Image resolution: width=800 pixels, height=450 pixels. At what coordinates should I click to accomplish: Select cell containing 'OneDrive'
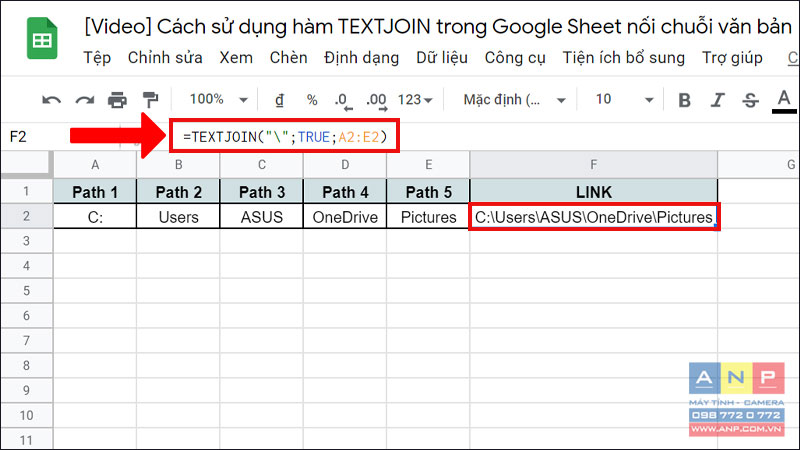(345, 217)
